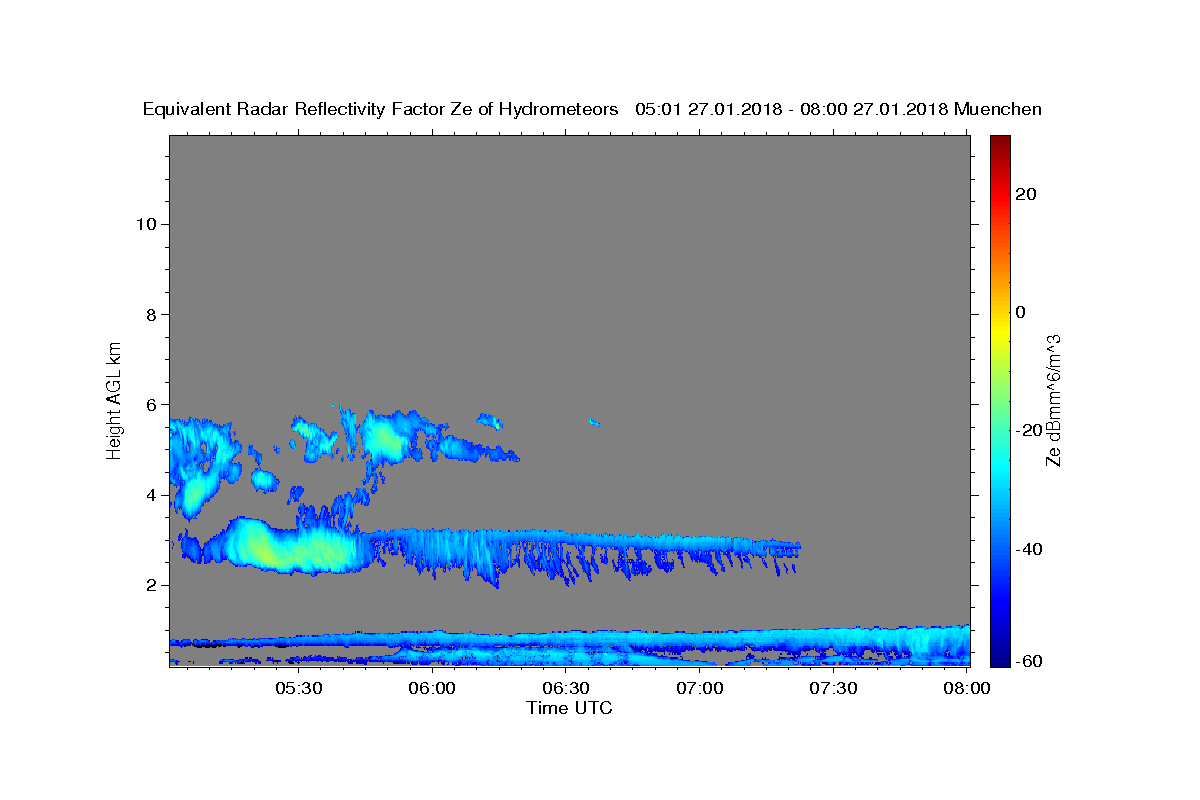Click the colorbar label -40
Viewport: 1200px width, 800px height.
pos(1029,549)
